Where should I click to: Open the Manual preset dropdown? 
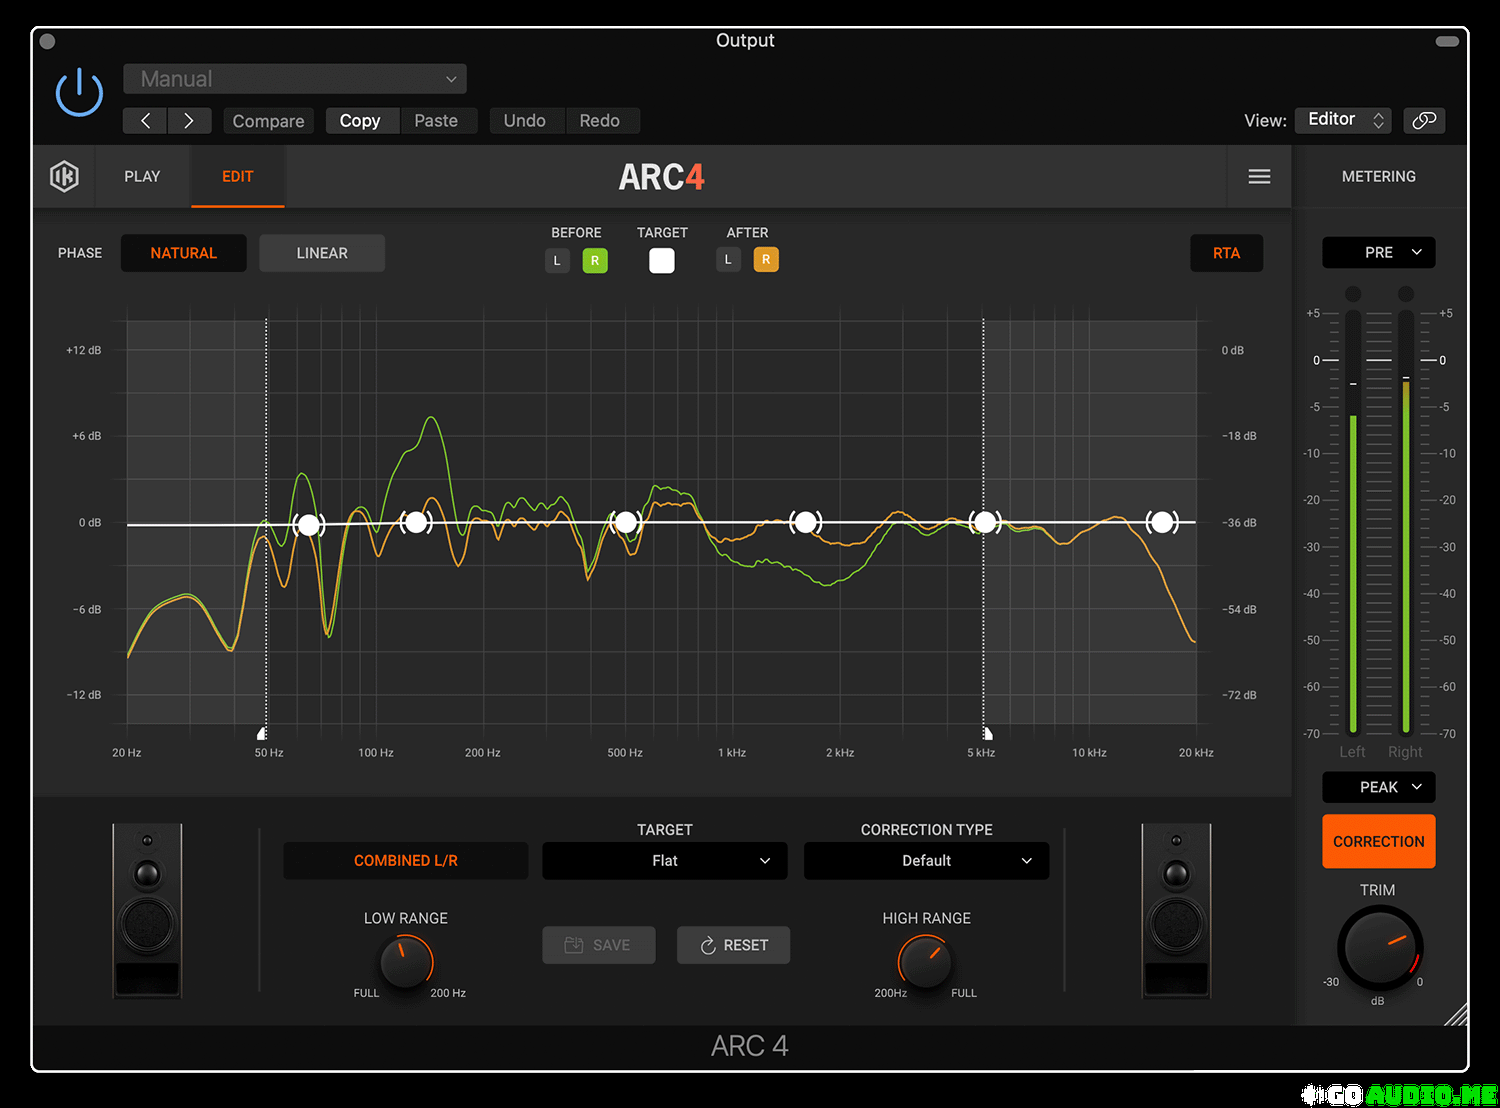point(295,79)
